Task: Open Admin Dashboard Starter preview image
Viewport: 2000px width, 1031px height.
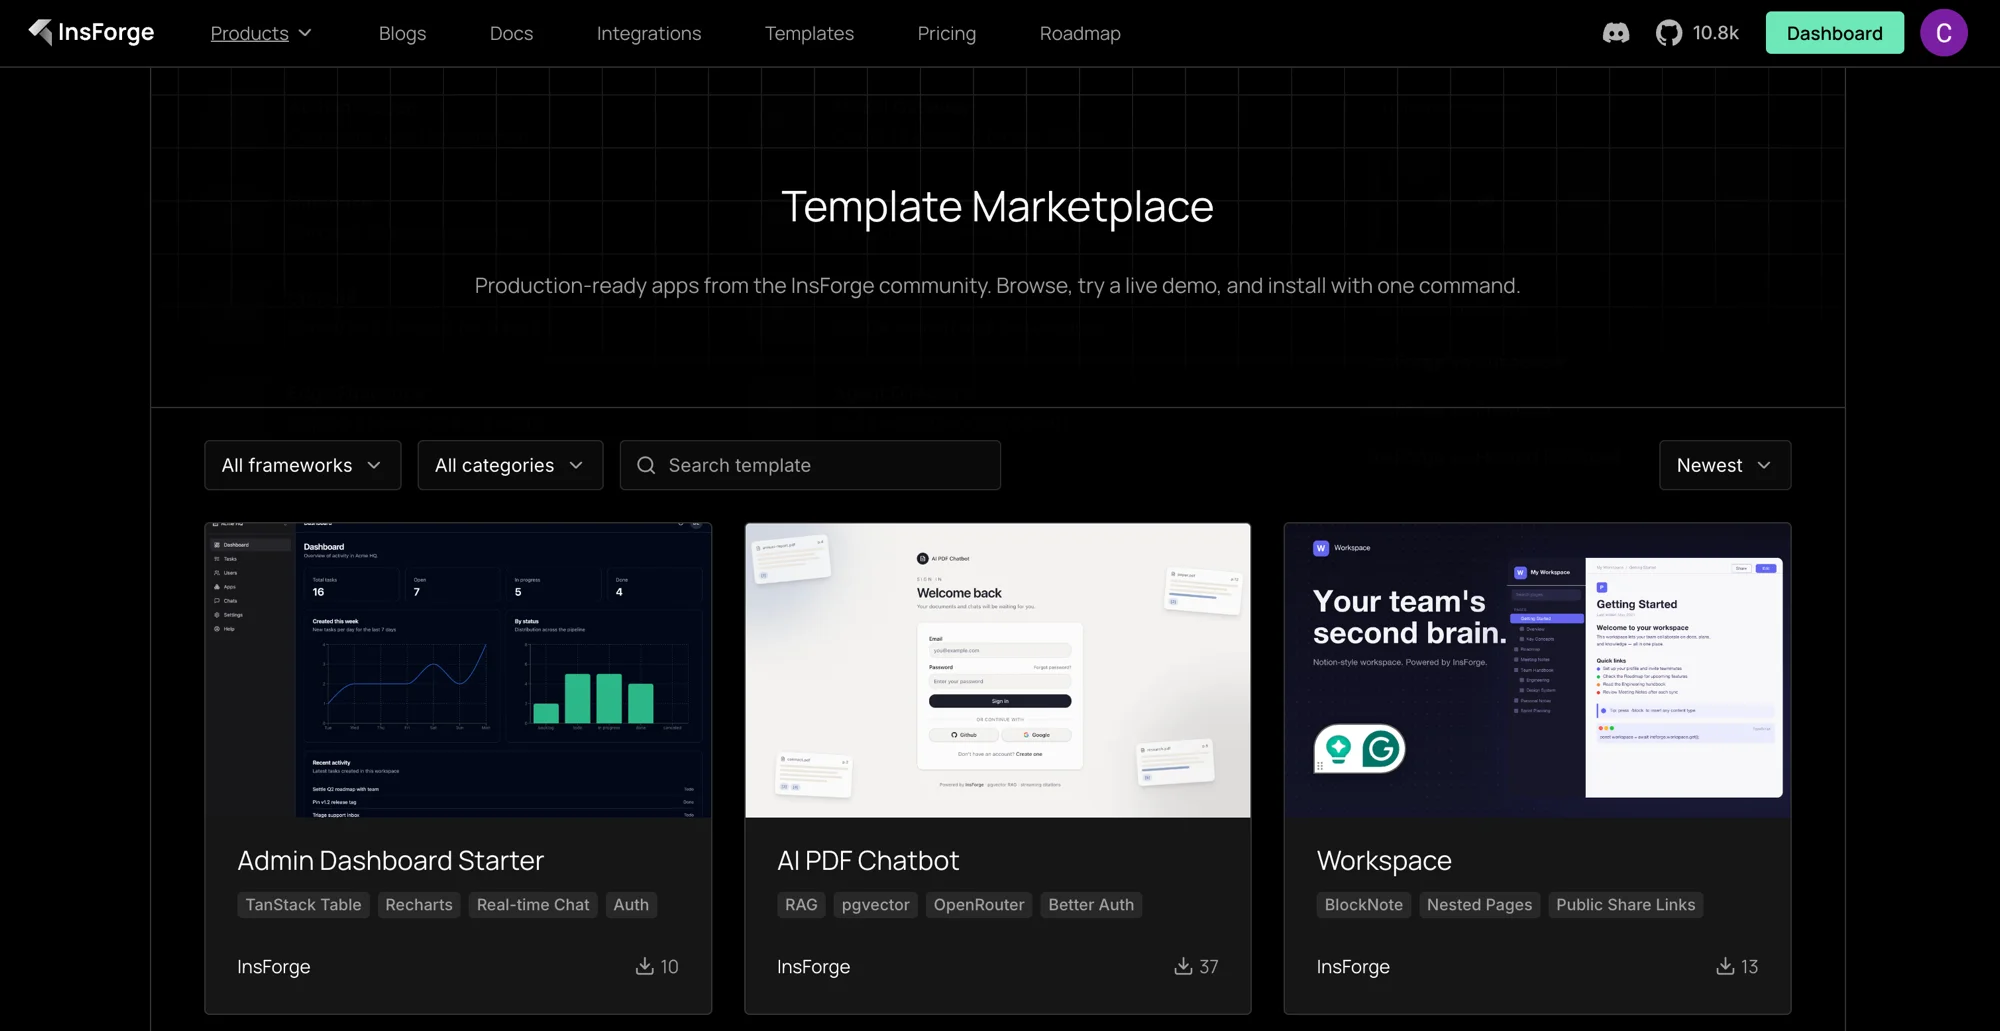Action: point(458,670)
